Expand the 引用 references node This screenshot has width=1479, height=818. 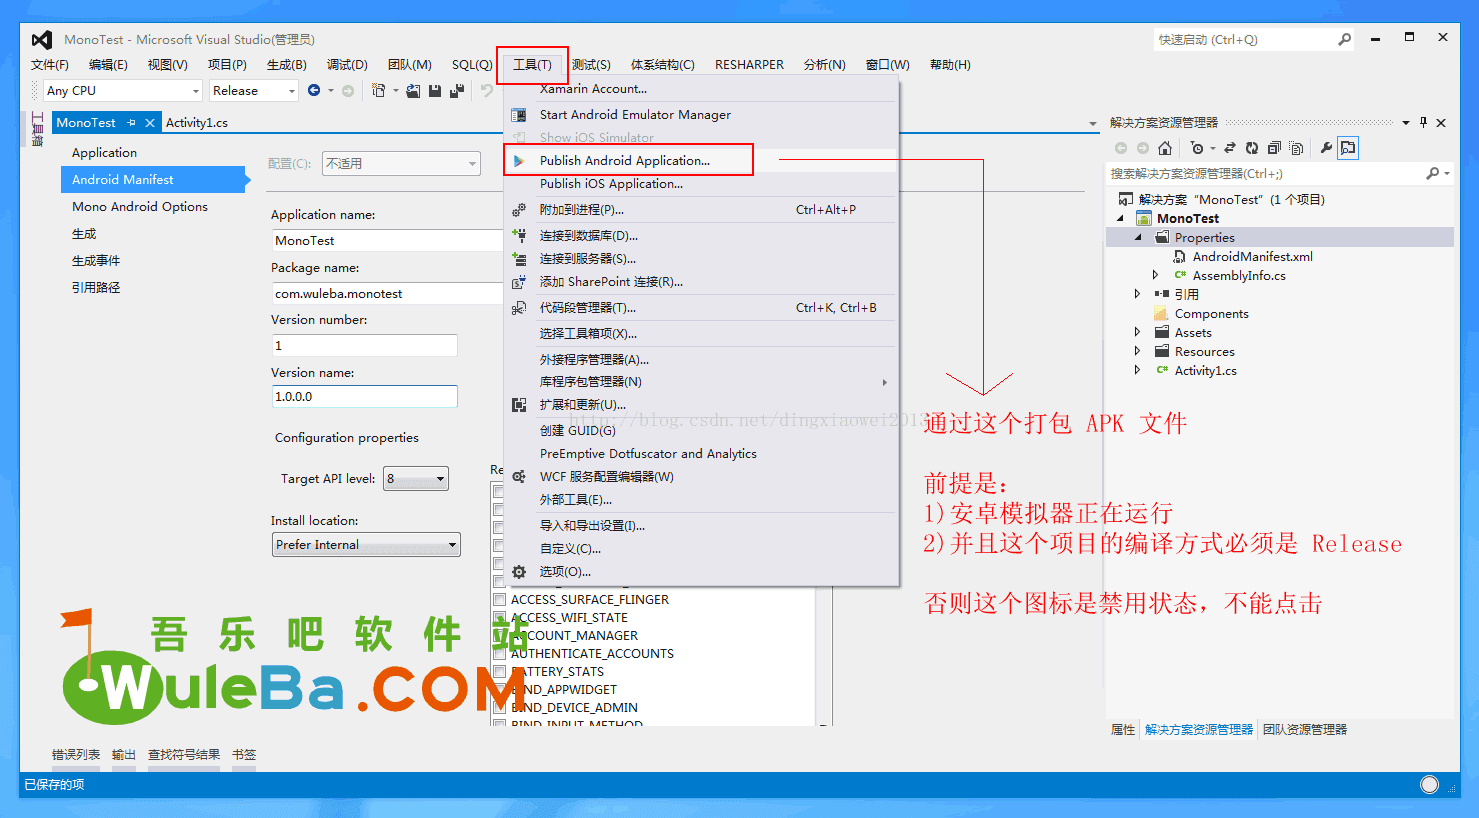click(1138, 294)
